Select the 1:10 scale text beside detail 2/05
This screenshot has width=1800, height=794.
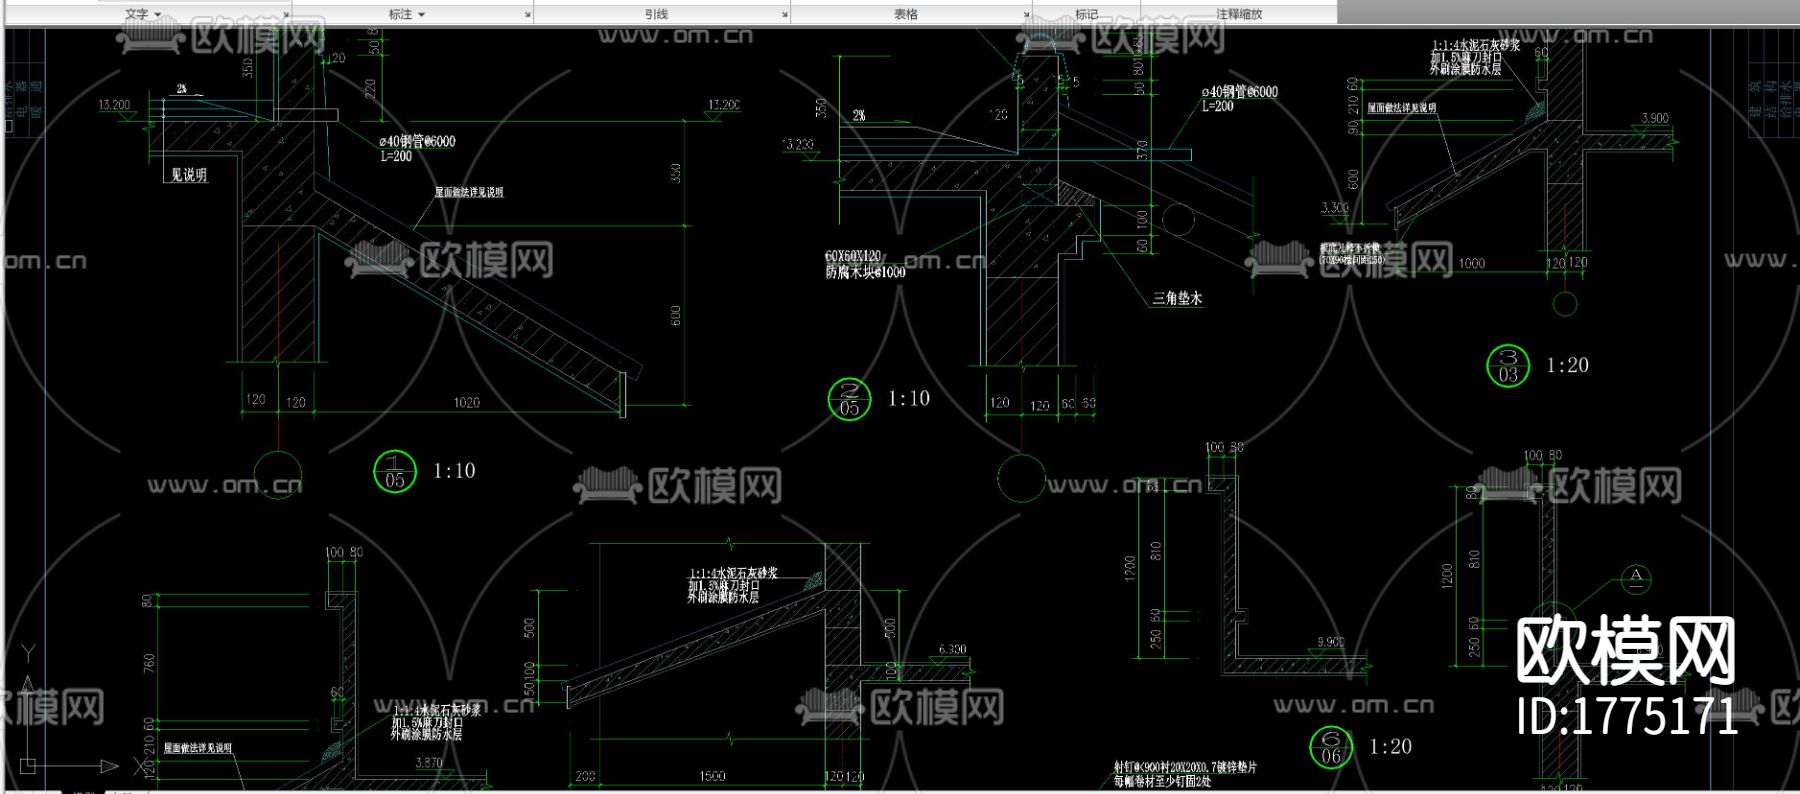[909, 398]
